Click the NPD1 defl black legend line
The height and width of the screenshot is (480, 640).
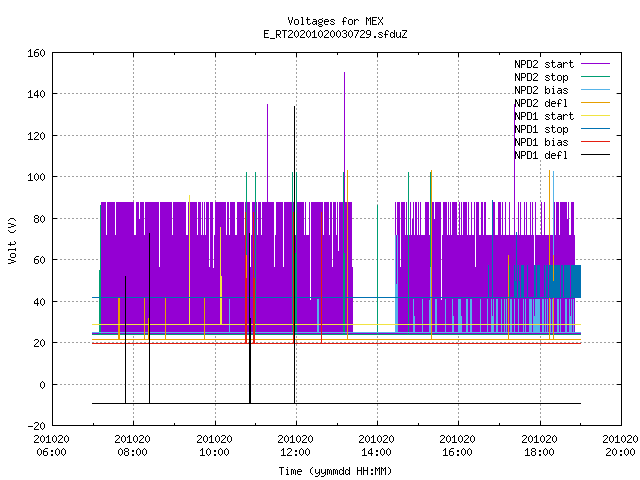(595, 155)
